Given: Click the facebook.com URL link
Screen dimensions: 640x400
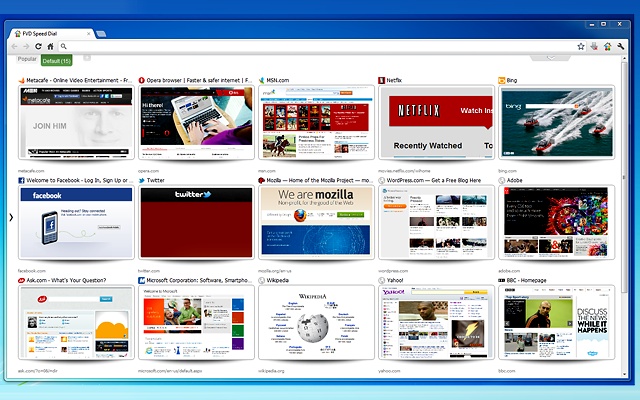Looking at the screenshot, I should (x=33, y=271).
